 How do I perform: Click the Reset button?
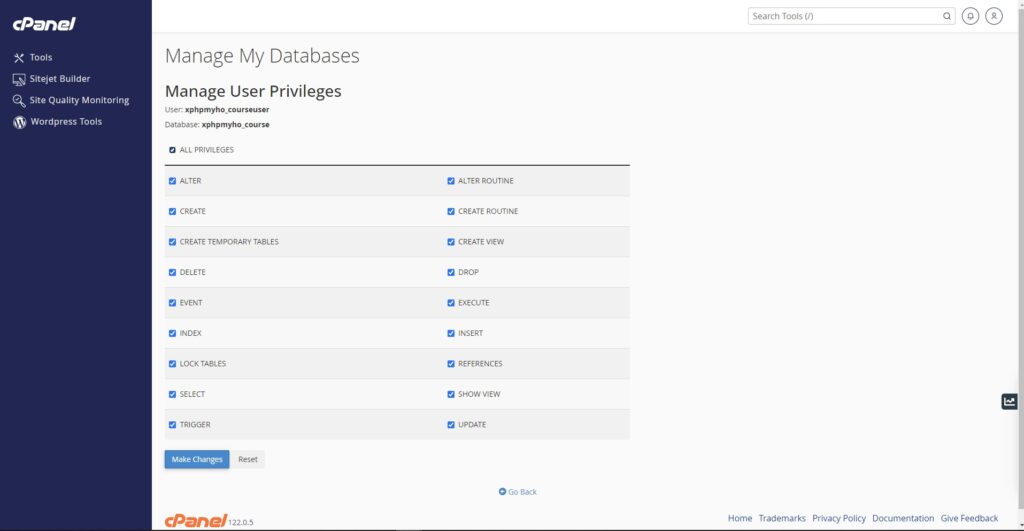pyautogui.click(x=248, y=459)
